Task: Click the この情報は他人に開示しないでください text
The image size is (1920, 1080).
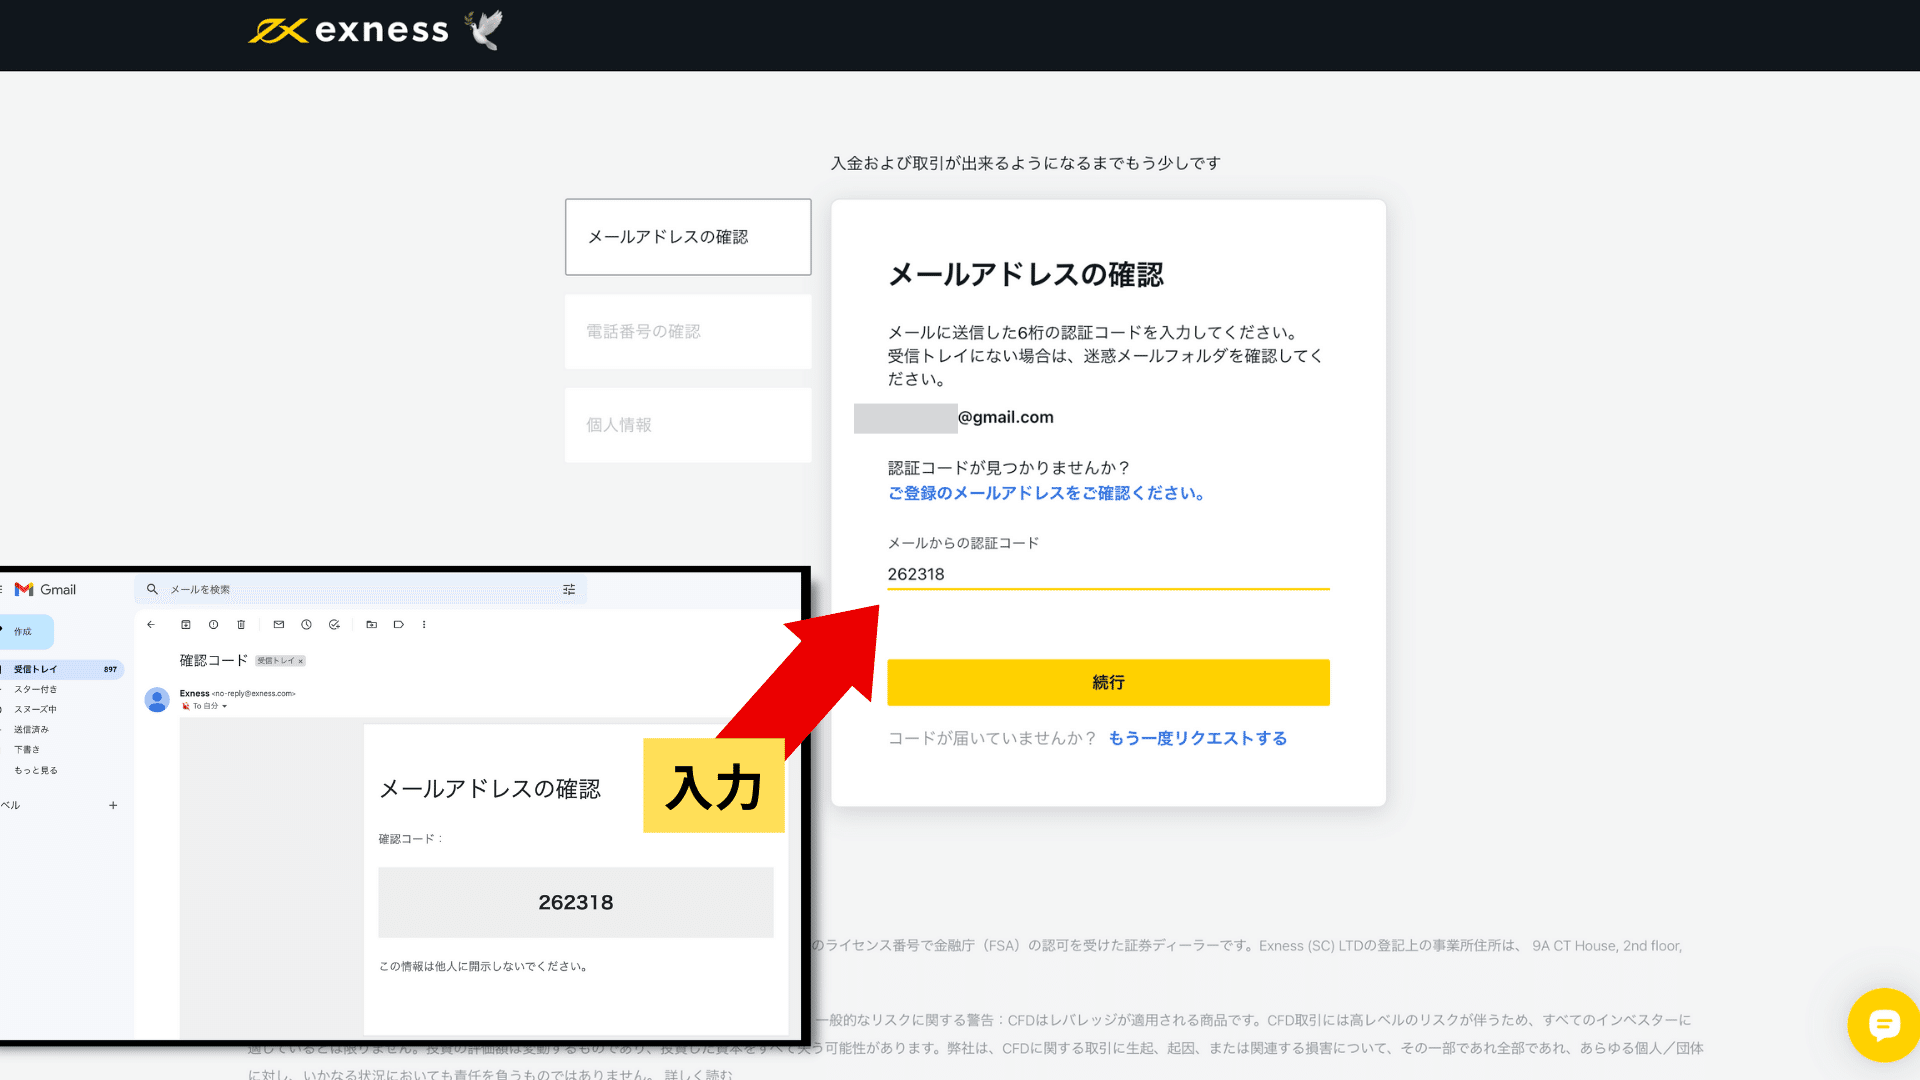Action: [483, 967]
